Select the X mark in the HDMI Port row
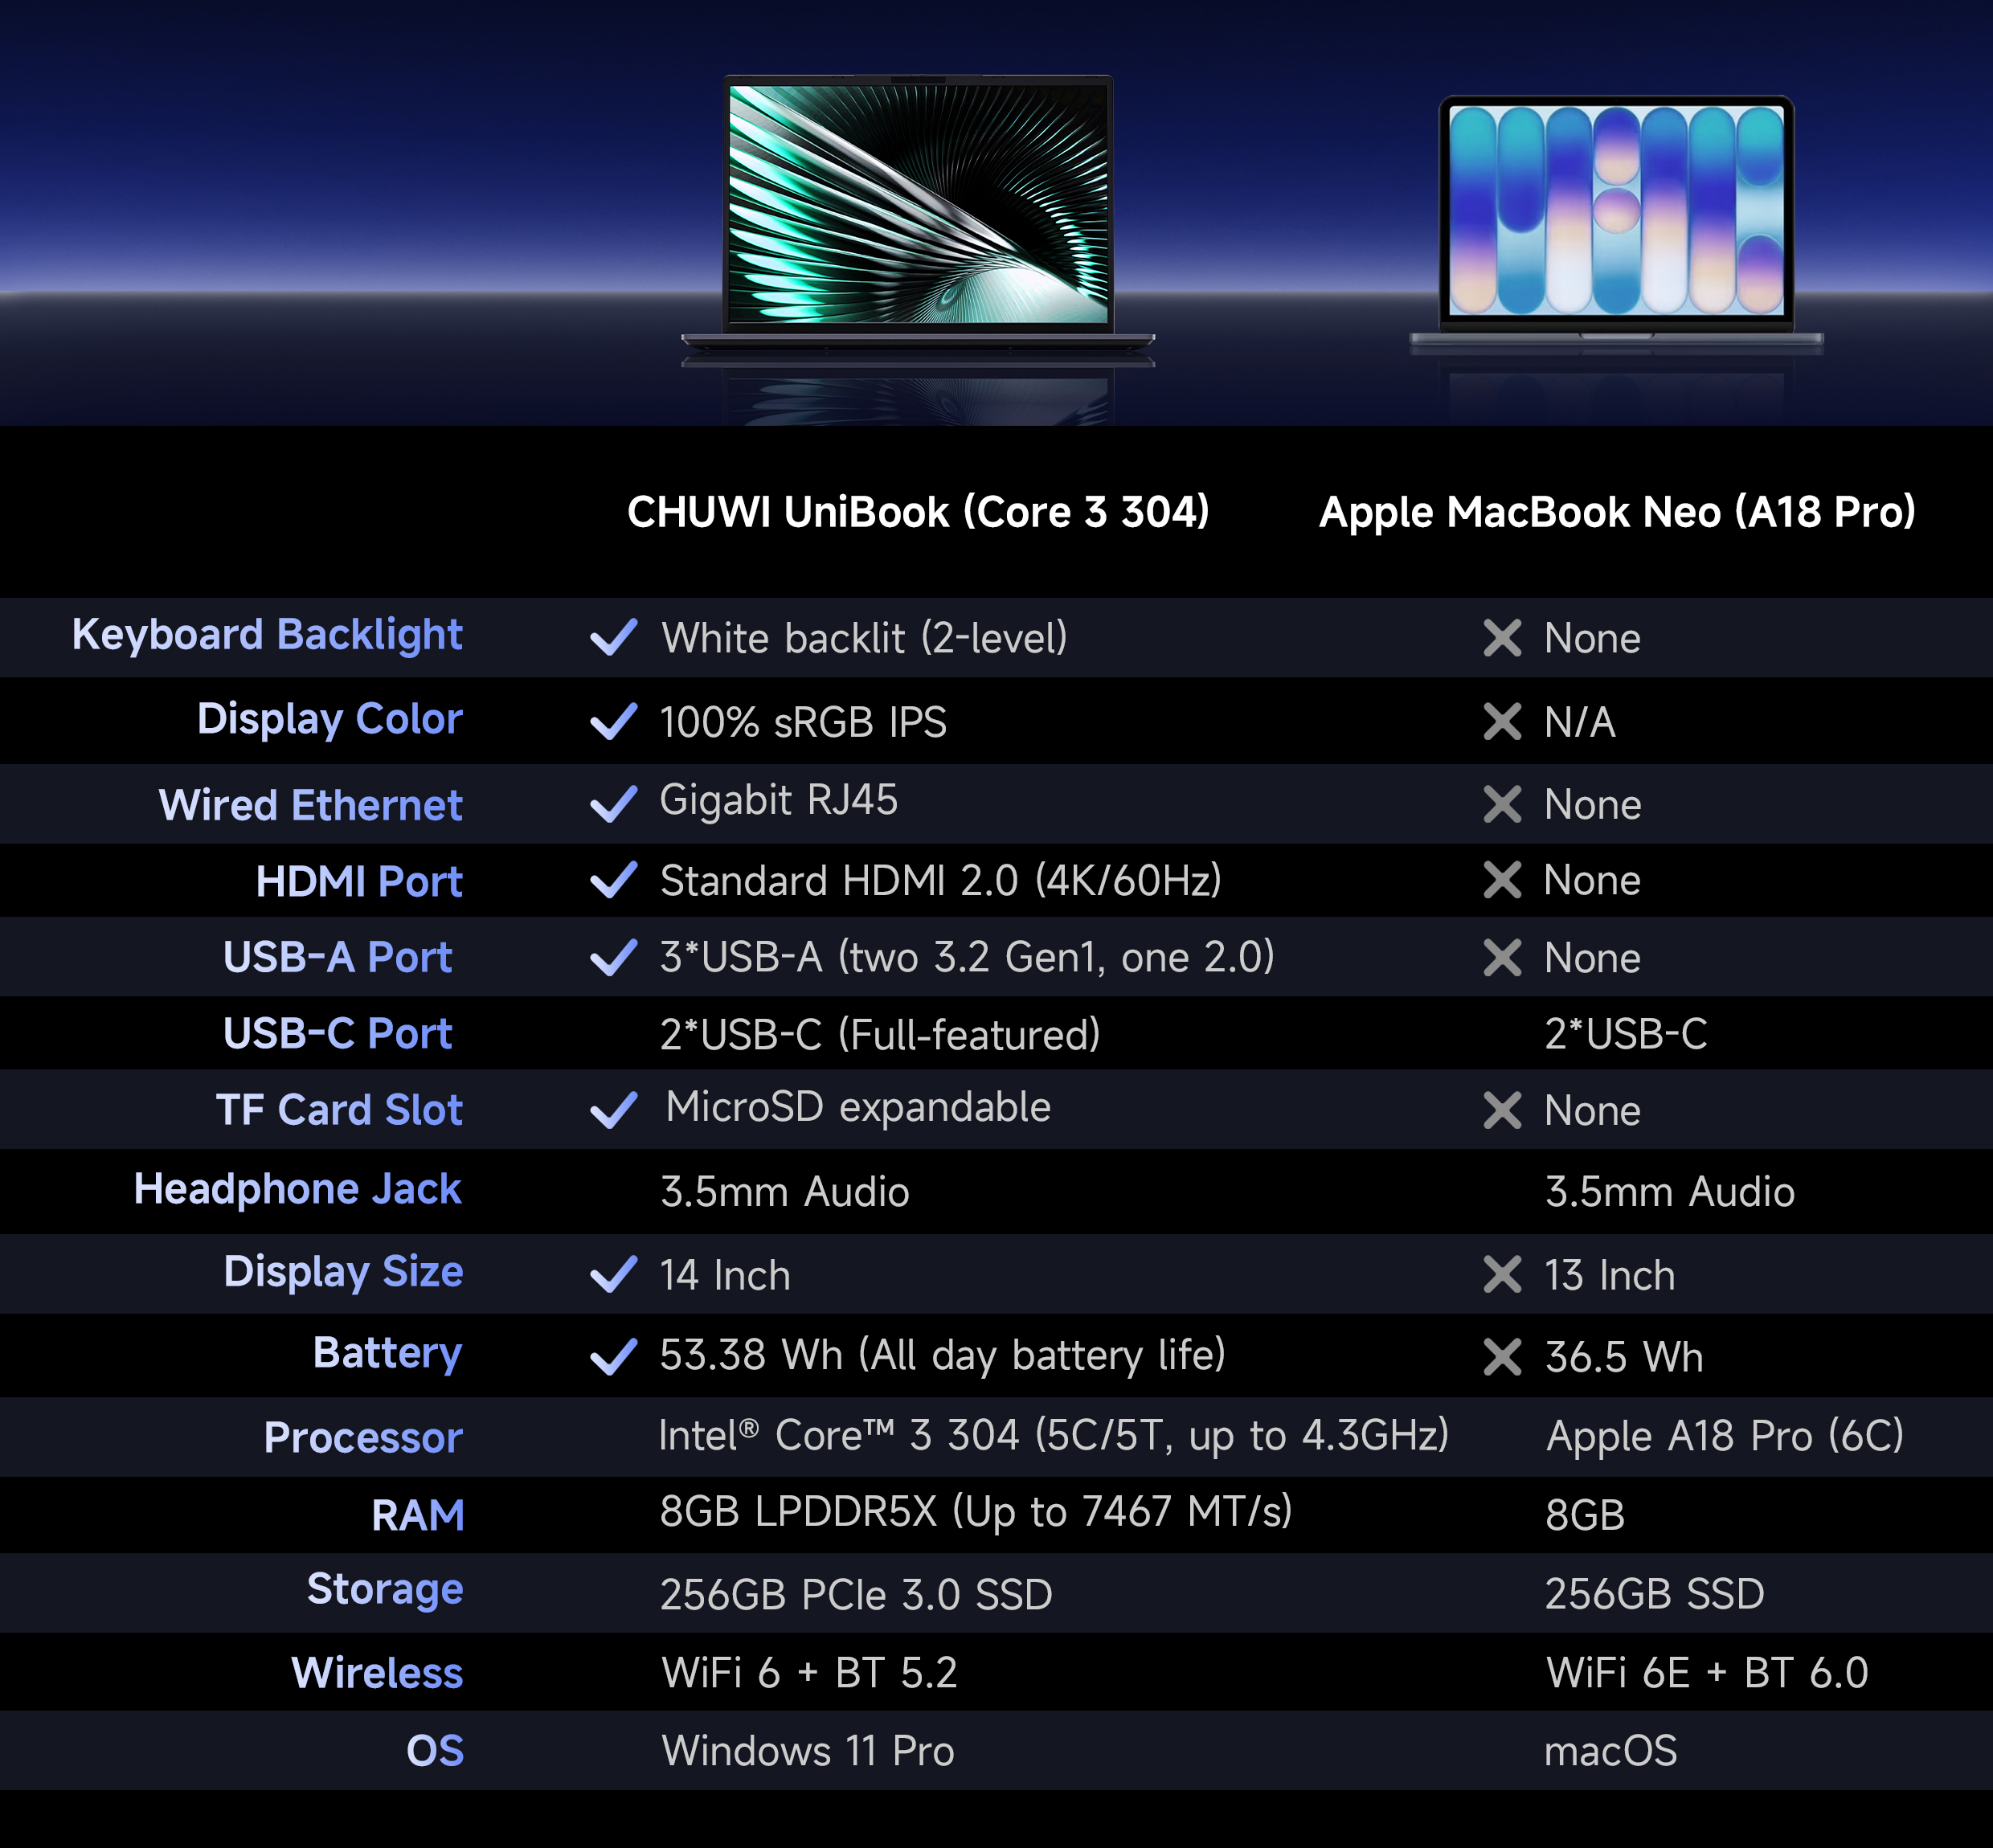The image size is (1993, 1848). pos(1502,880)
